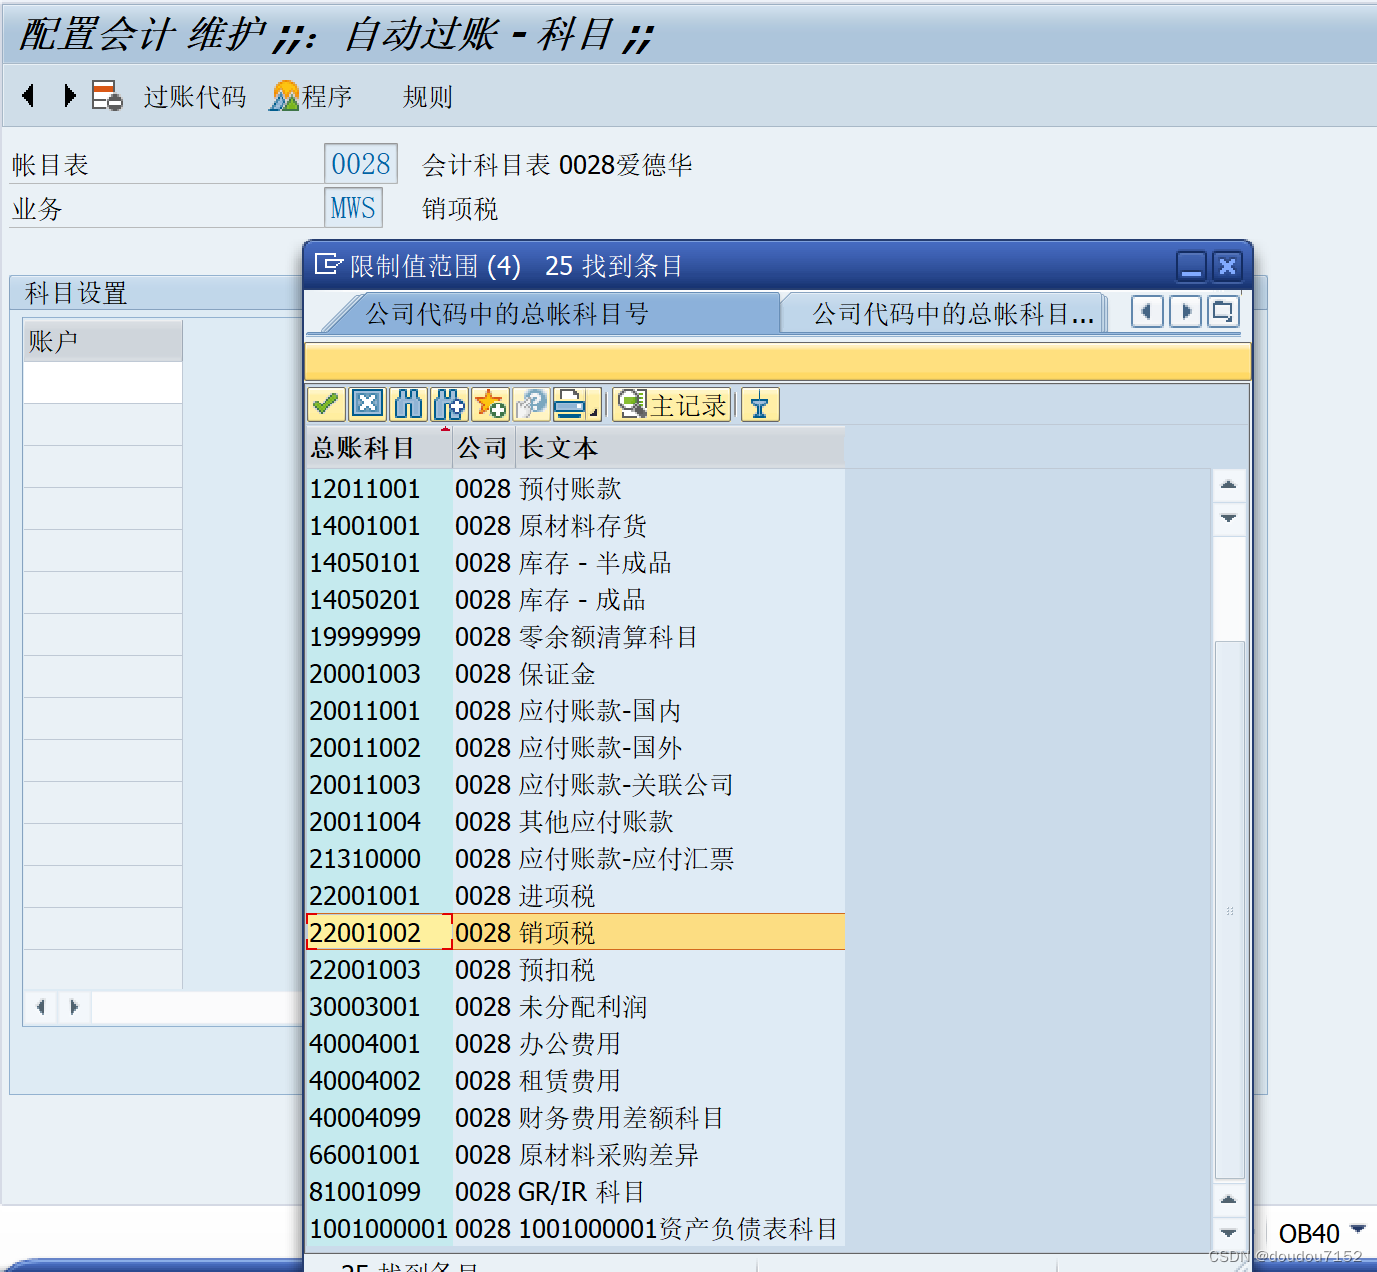
Task: Insert entry via the star icon
Action: tap(490, 404)
